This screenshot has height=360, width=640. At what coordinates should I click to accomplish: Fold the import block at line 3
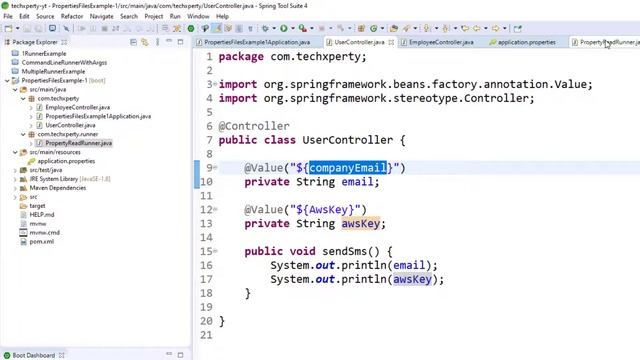[215, 84]
